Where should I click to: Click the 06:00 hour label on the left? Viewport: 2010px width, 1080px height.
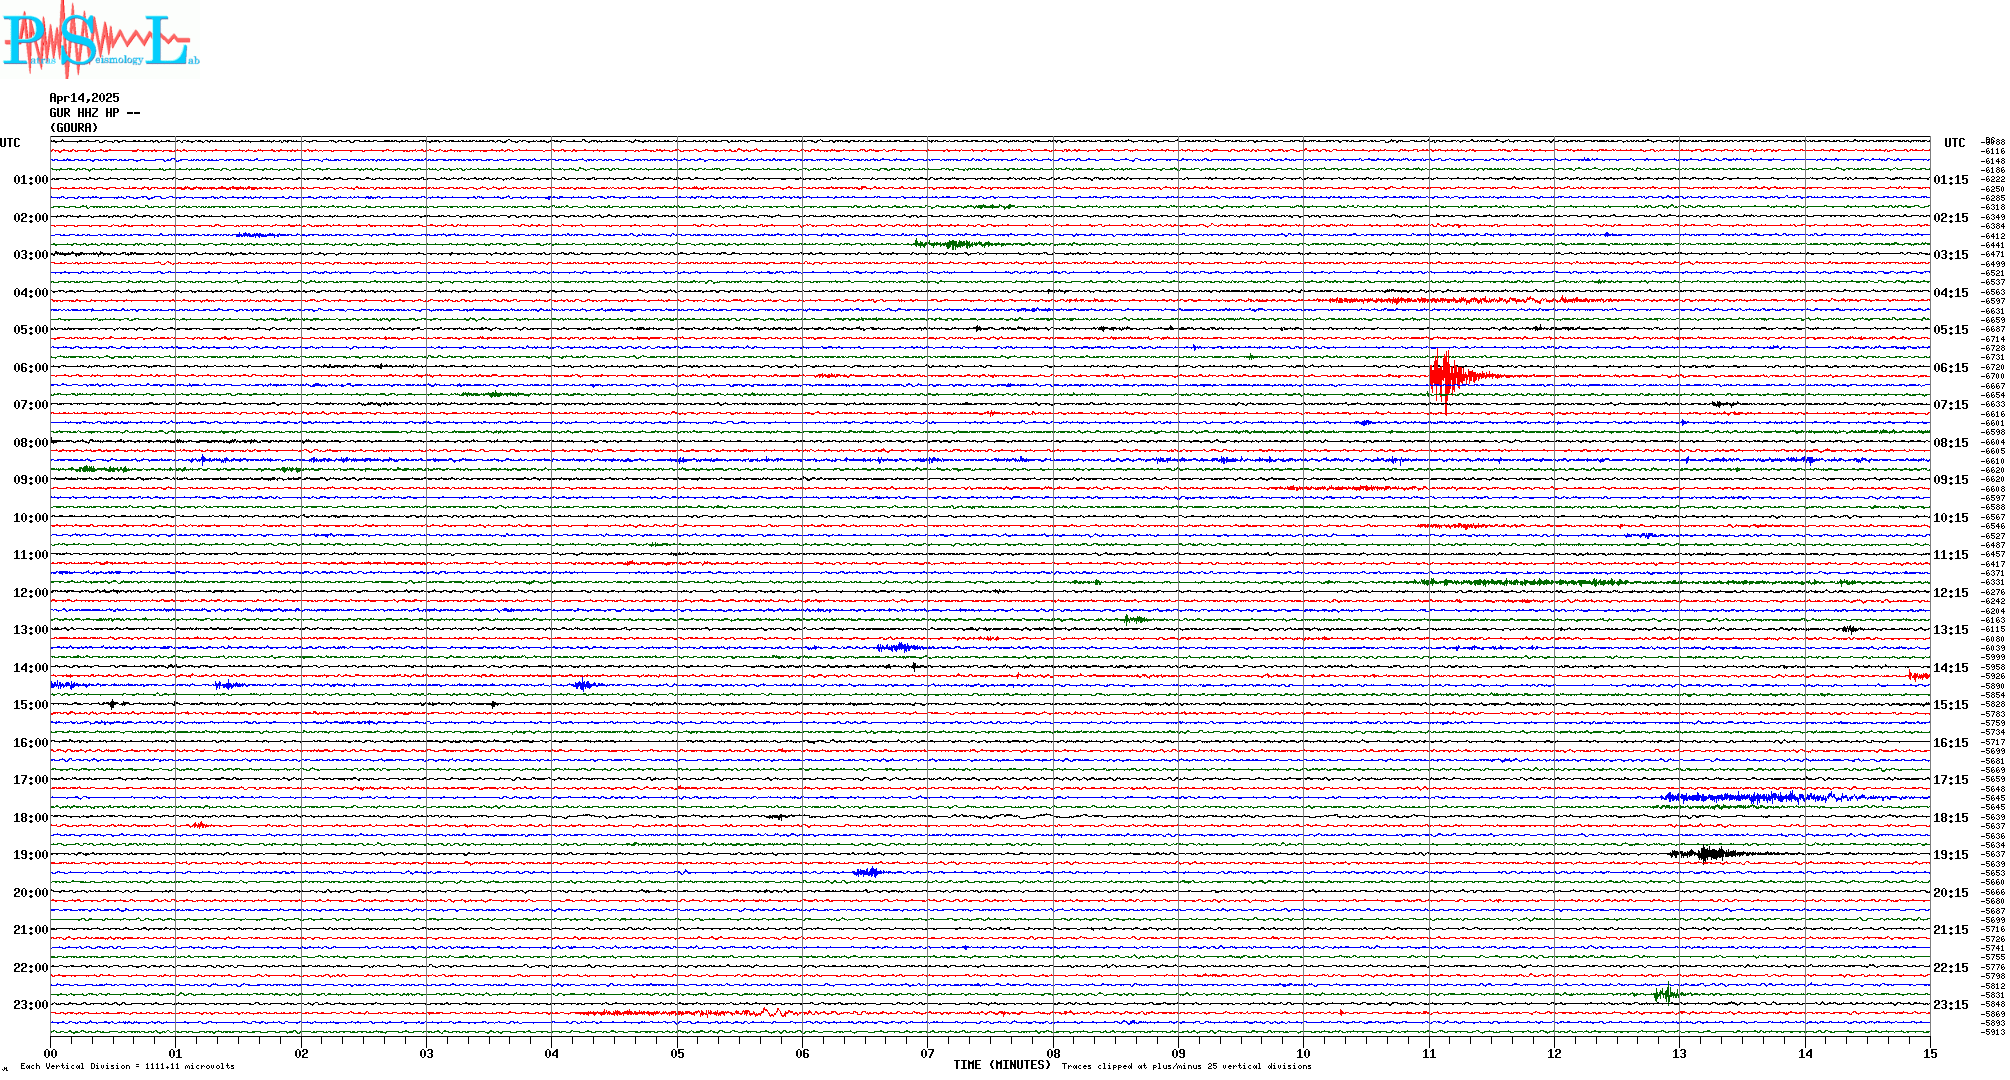(30, 368)
